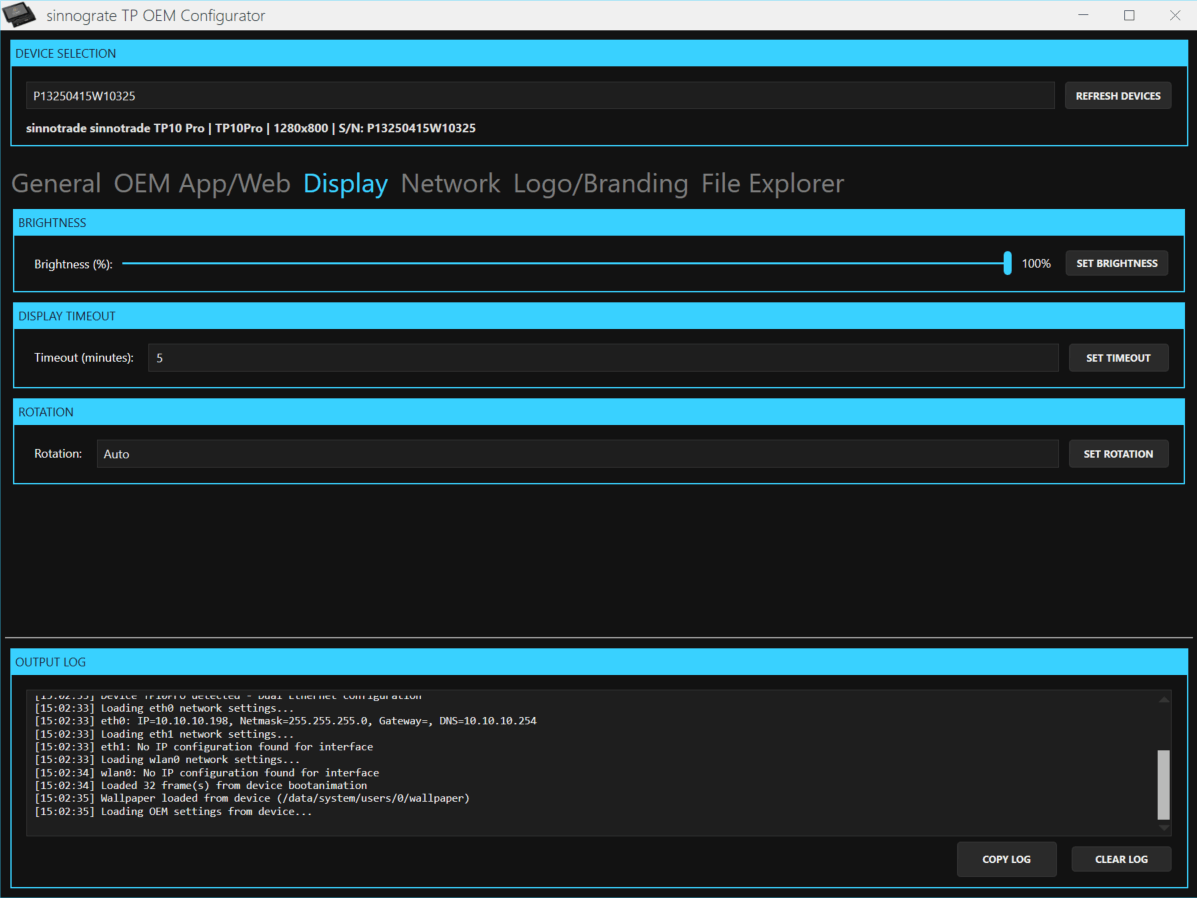1197x898 pixels.
Task: Click the Timeout minutes input field
Action: tap(604, 357)
